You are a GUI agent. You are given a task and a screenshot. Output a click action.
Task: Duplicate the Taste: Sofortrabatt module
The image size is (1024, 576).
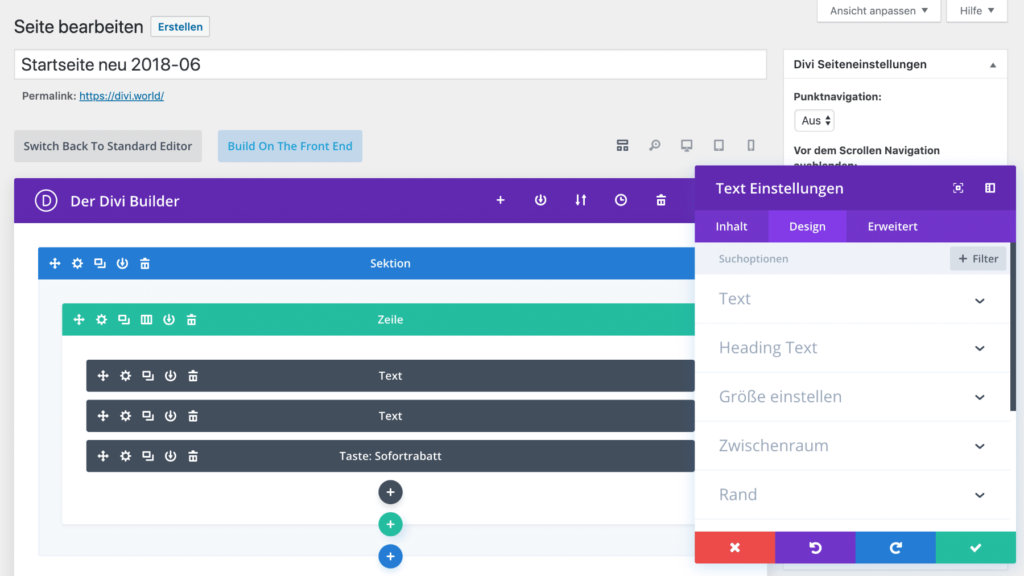(x=148, y=456)
